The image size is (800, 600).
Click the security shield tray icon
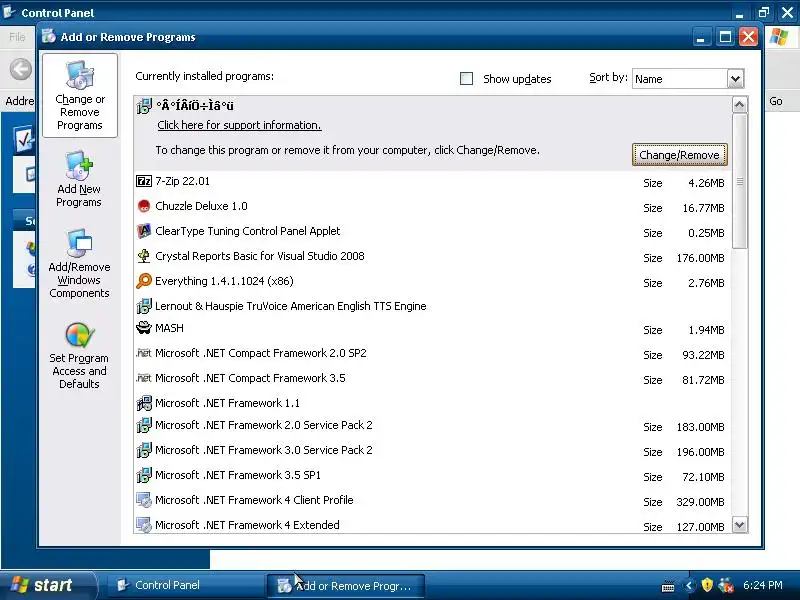point(707,585)
